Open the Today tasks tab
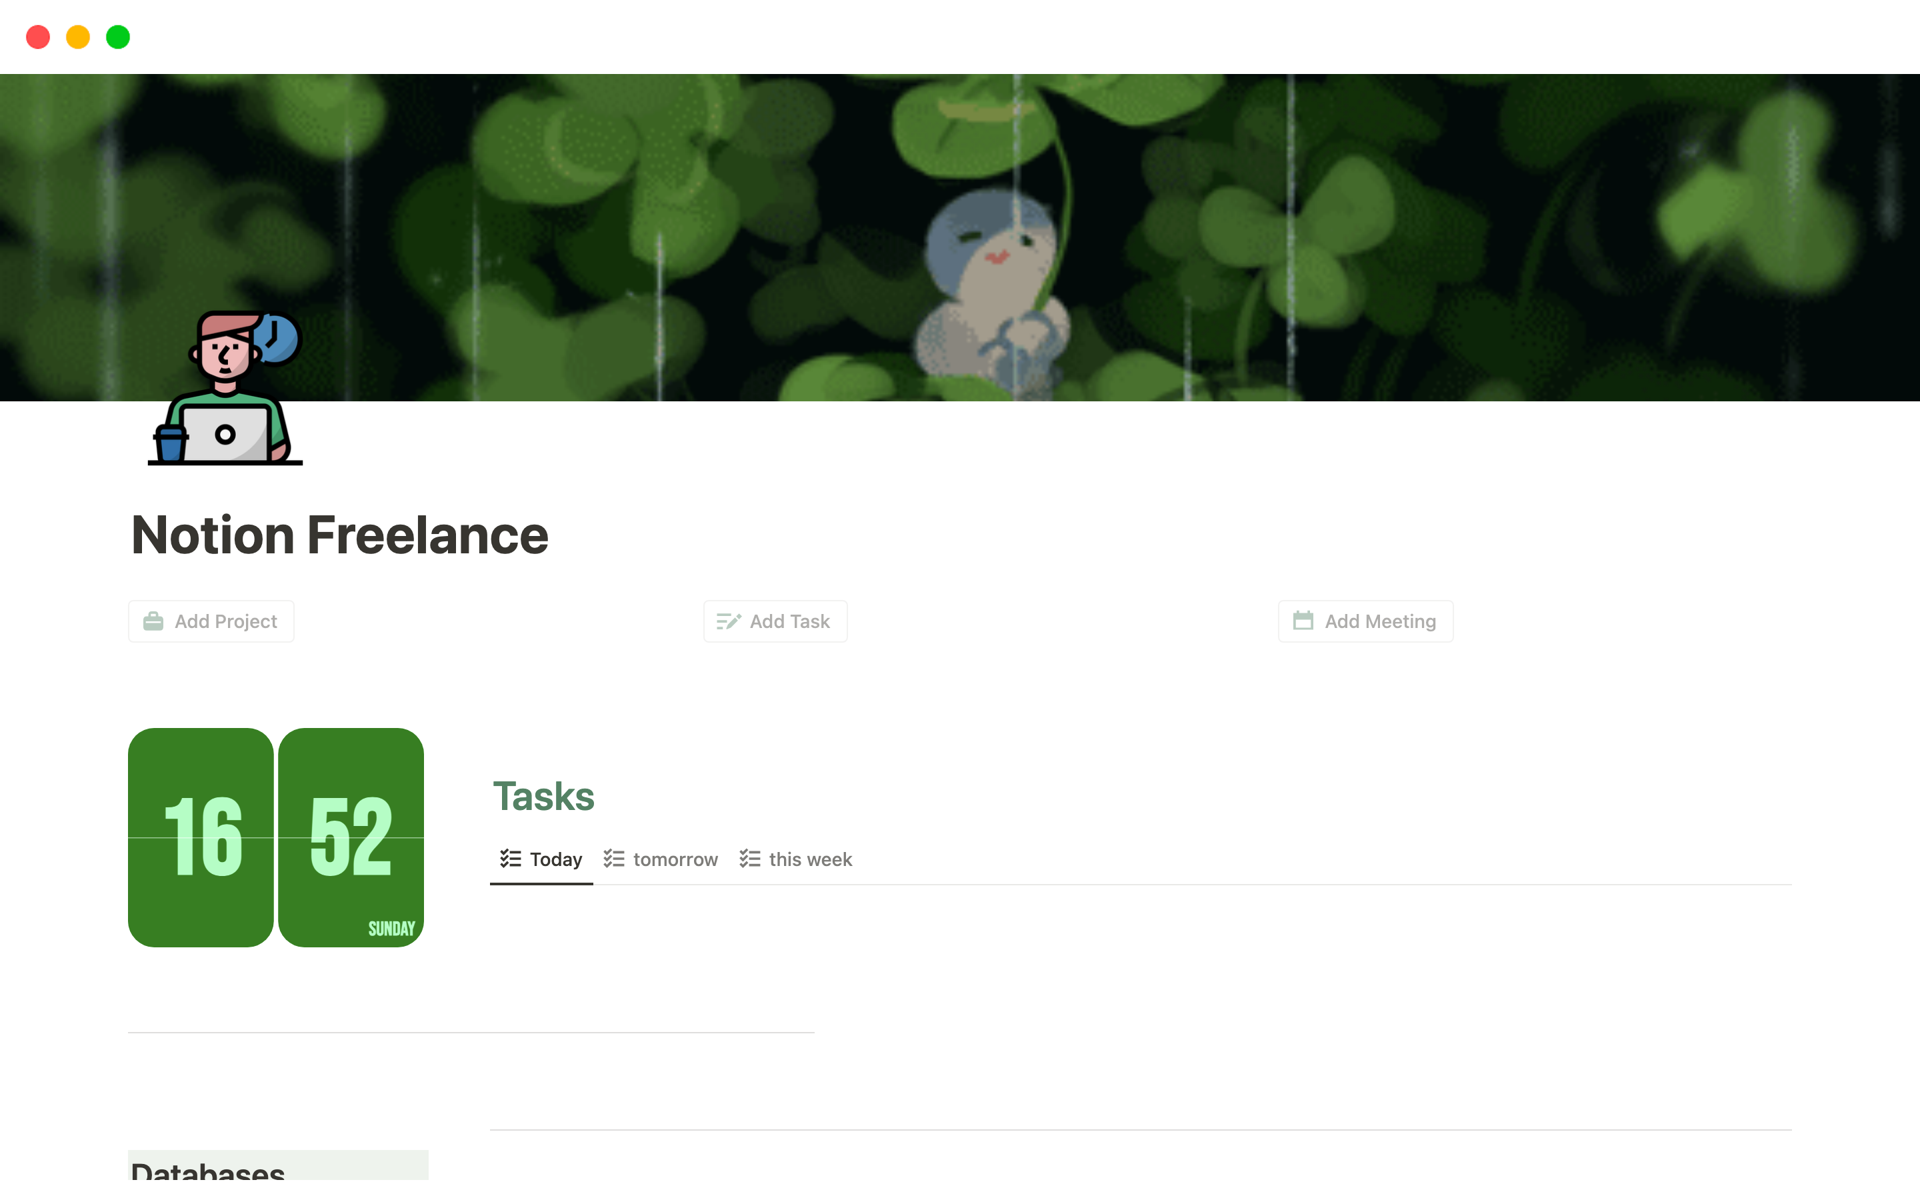The image size is (1920, 1200). [x=541, y=860]
